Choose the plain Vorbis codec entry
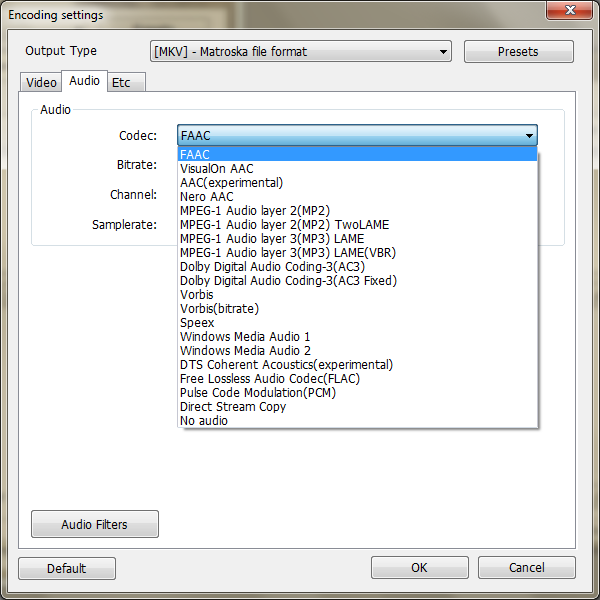The width and height of the screenshot is (600, 600). [x=357, y=295]
